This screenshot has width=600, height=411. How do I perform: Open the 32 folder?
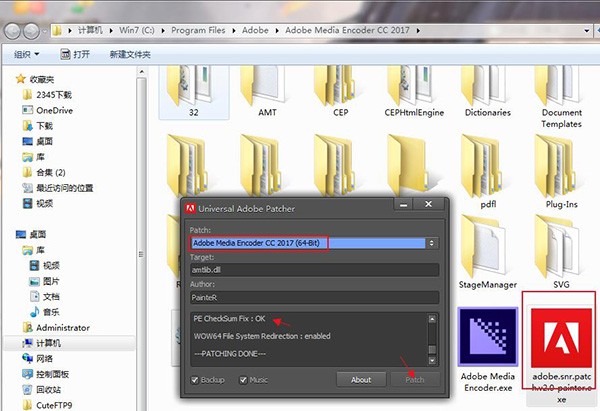[194, 92]
